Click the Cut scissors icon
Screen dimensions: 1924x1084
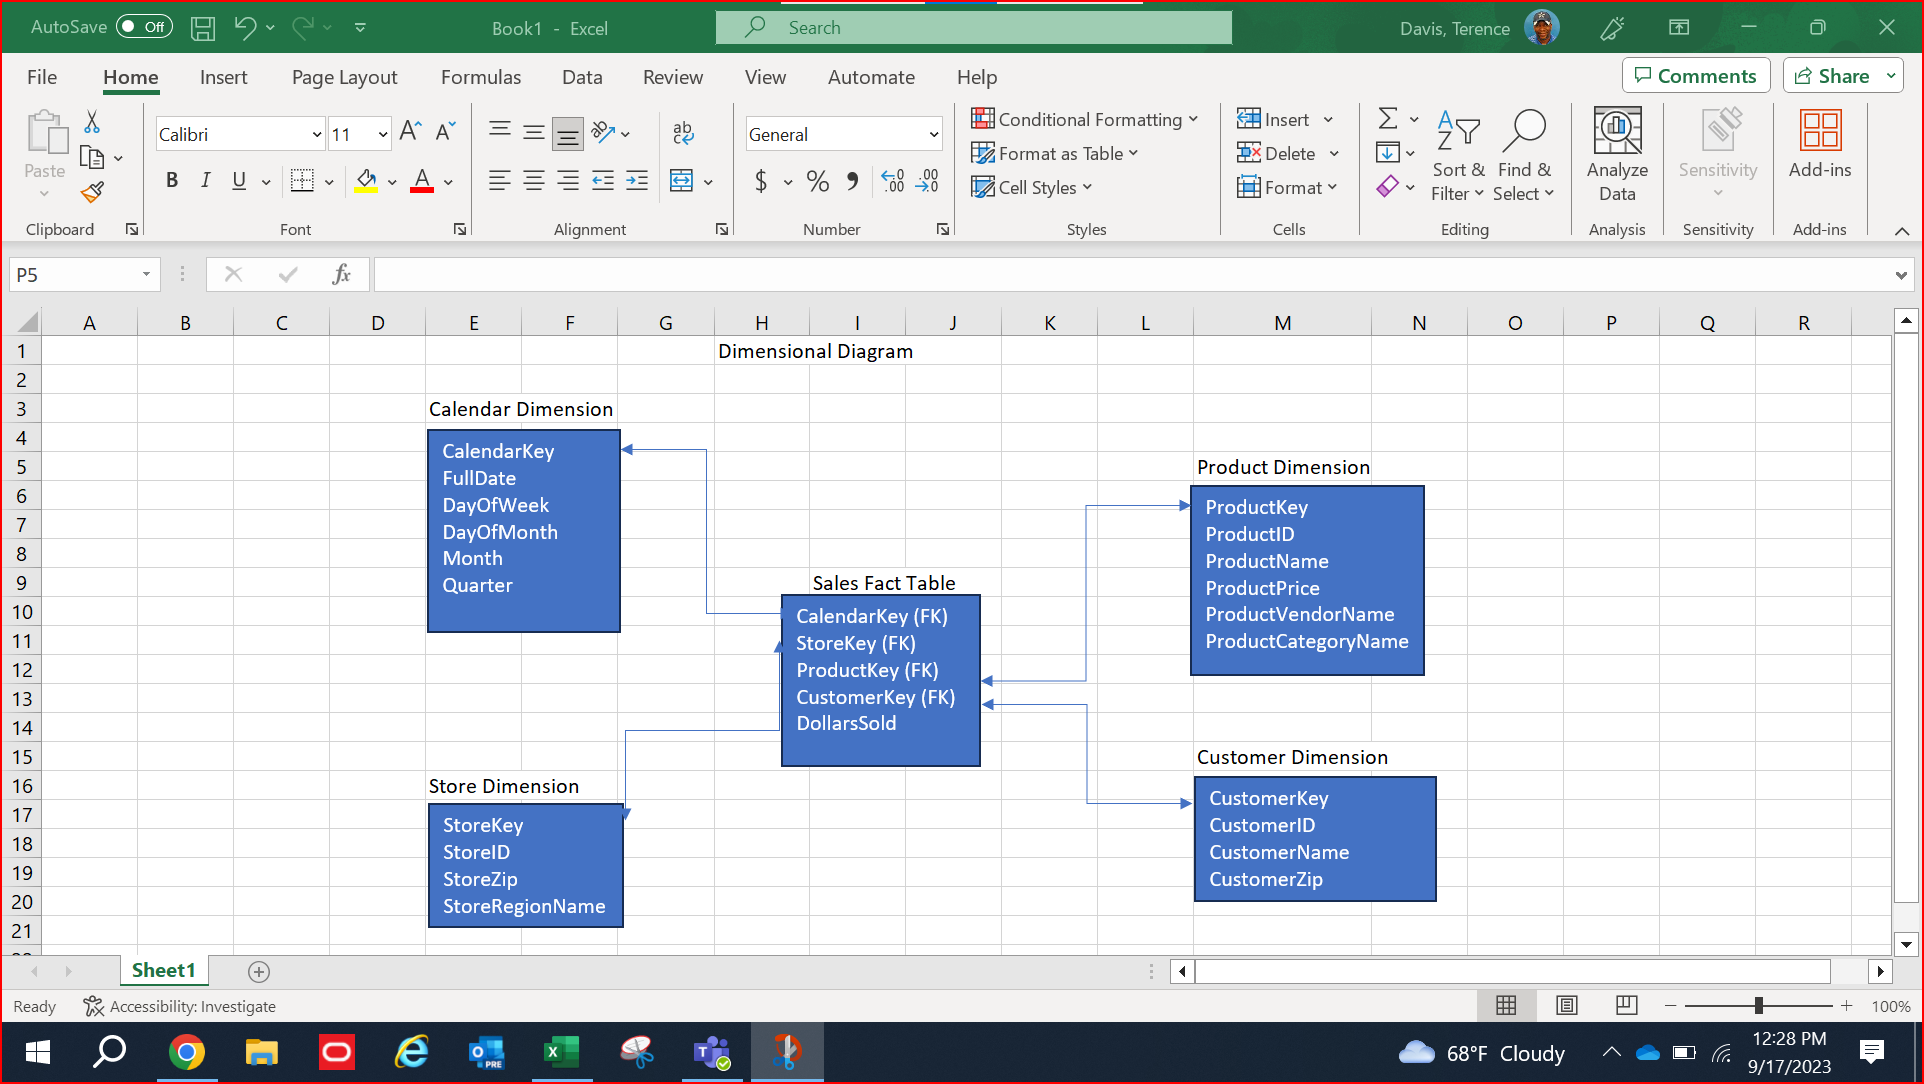click(x=92, y=122)
